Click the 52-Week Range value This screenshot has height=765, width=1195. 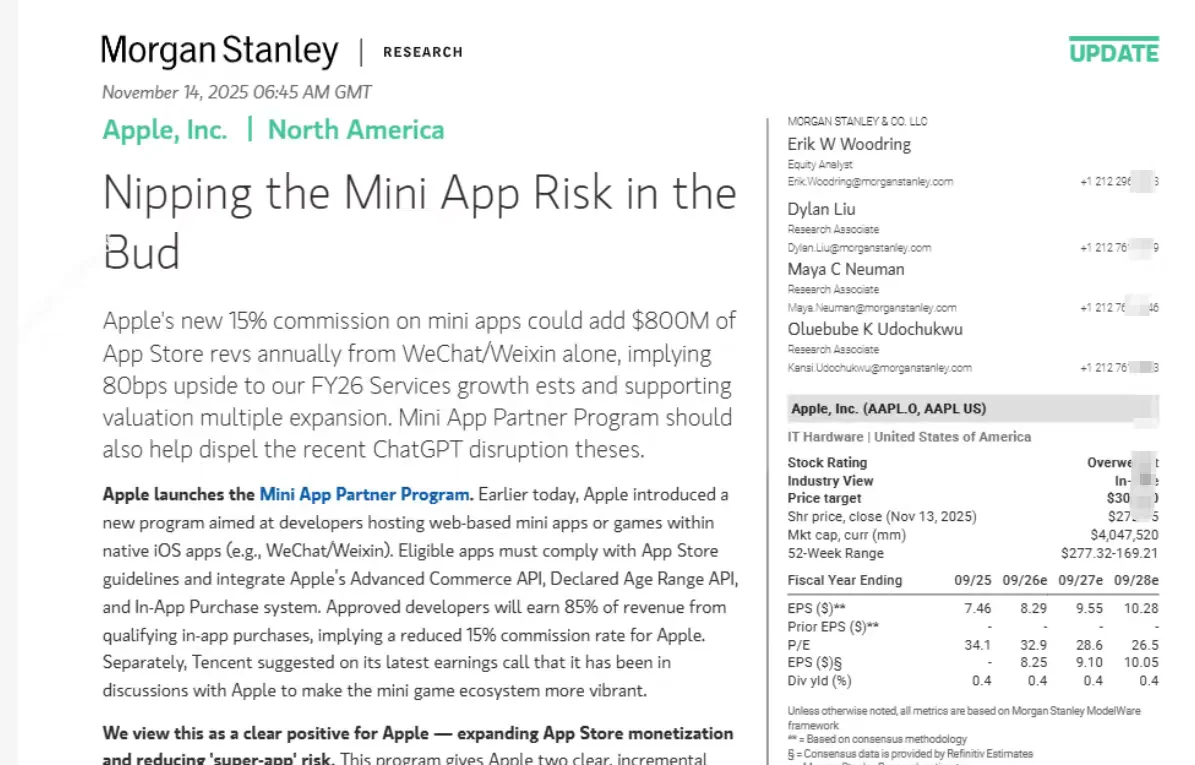tap(1109, 553)
